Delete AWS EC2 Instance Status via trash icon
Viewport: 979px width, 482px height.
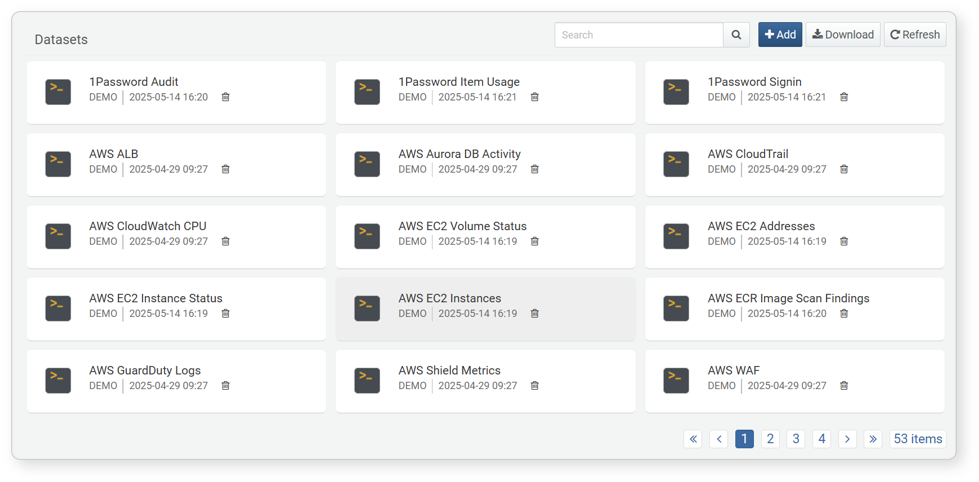tap(225, 313)
